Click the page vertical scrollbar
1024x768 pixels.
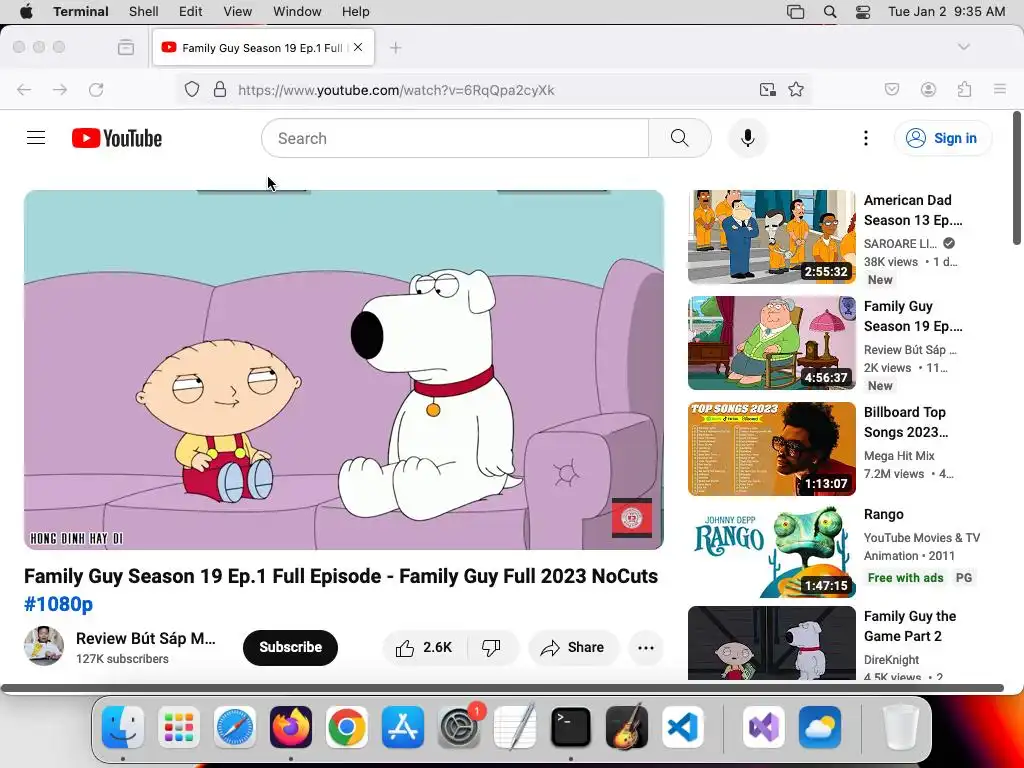(1017, 180)
